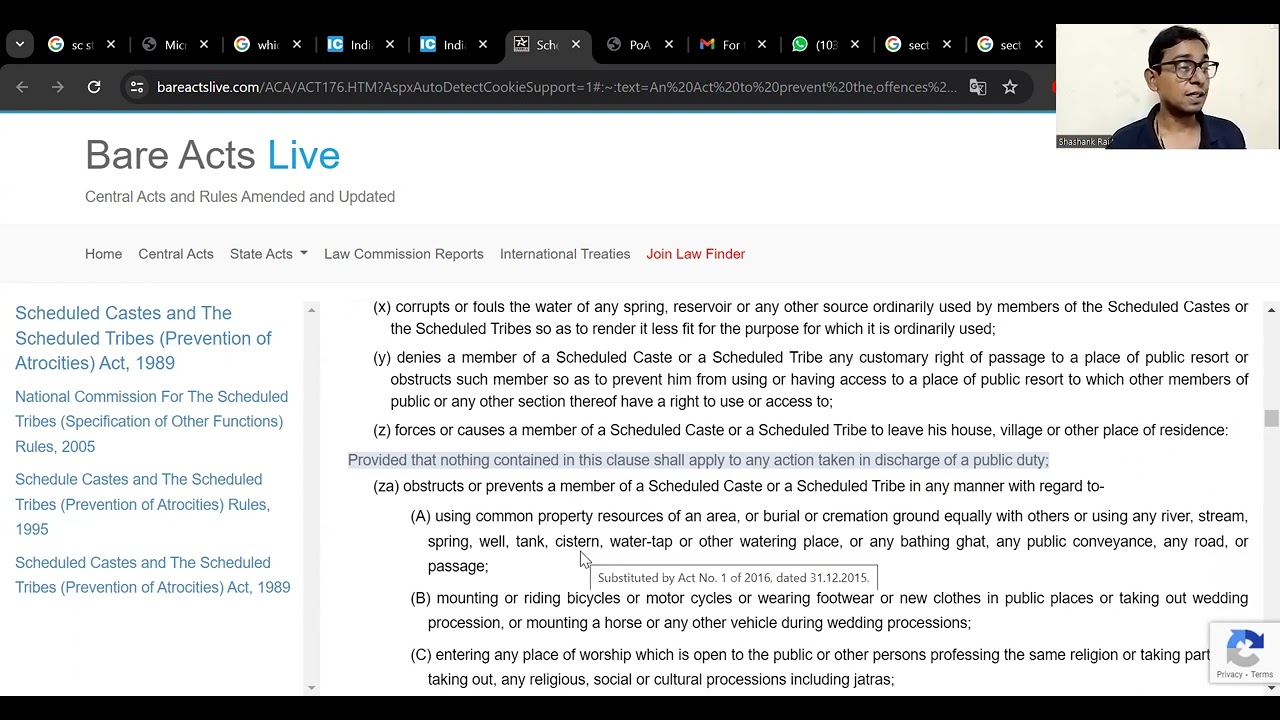The width and height of the screenshot is (1280, 720).
Task: Click the highlighted 'Provided that nothing contained' proviso text
Action: click(698, 460)
